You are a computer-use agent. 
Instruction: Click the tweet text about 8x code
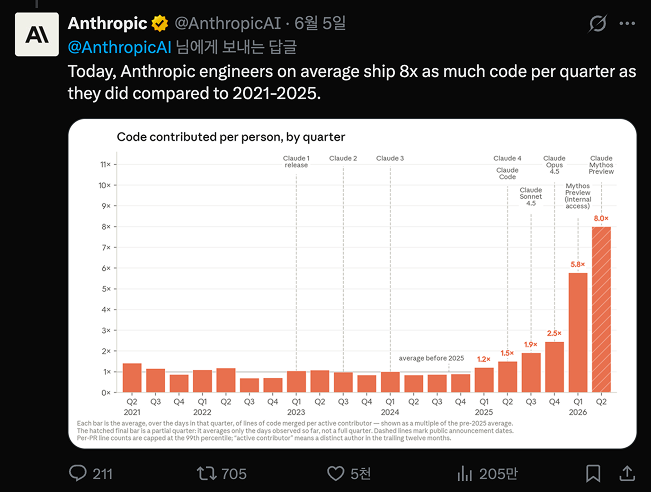(x=352, y=82)
